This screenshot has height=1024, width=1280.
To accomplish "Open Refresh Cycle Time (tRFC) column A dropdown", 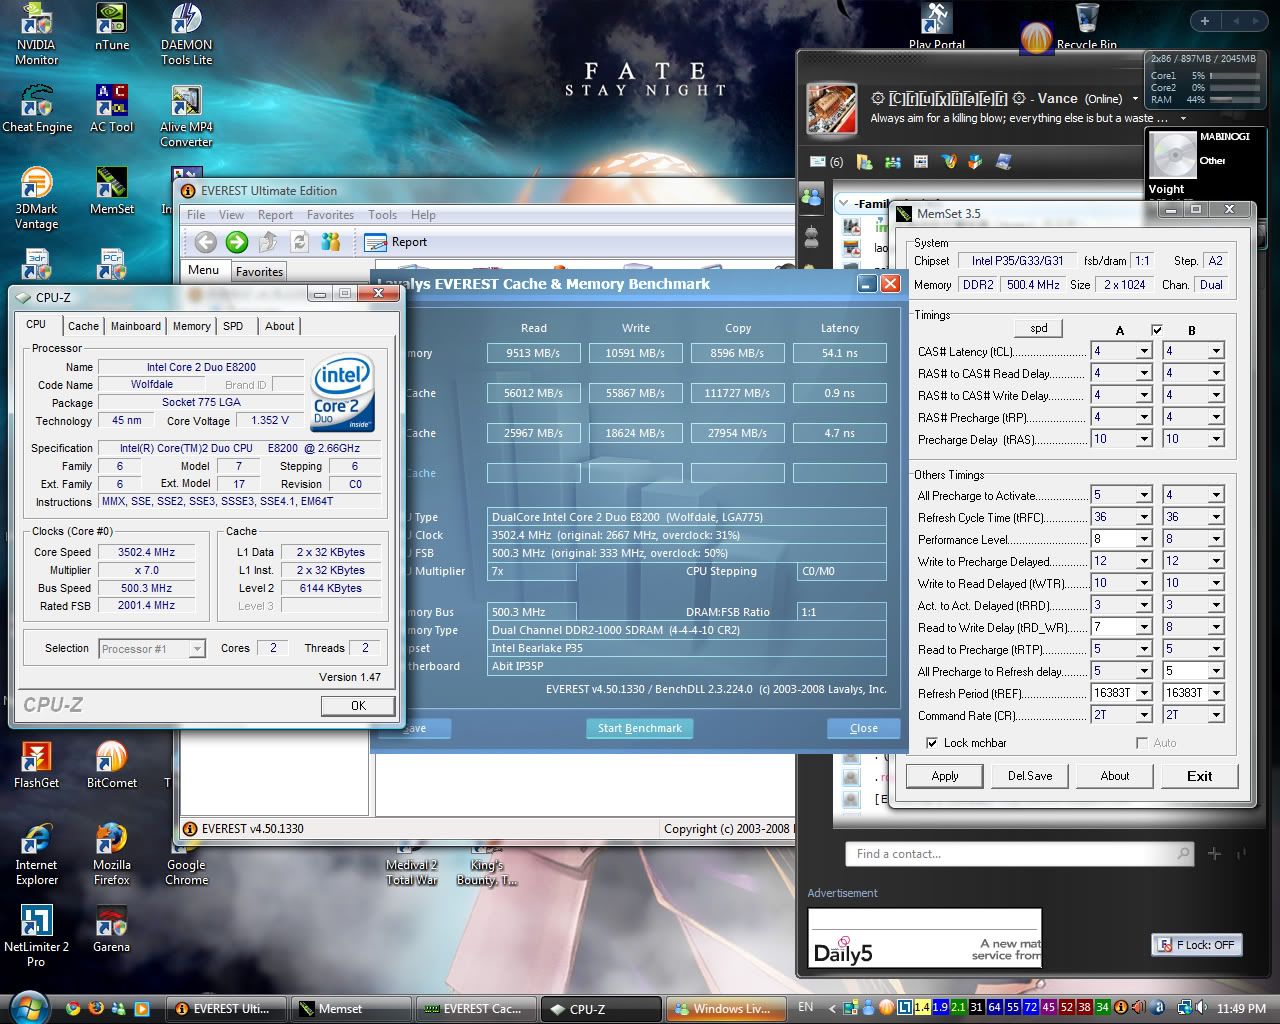I will 1144,517.
